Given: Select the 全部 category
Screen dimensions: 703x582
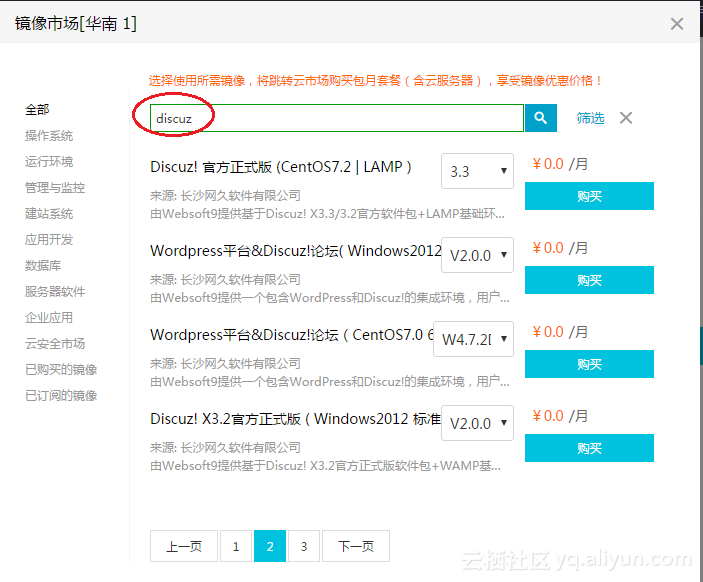Looking at the screenshot, I should (x=37, y=109).
